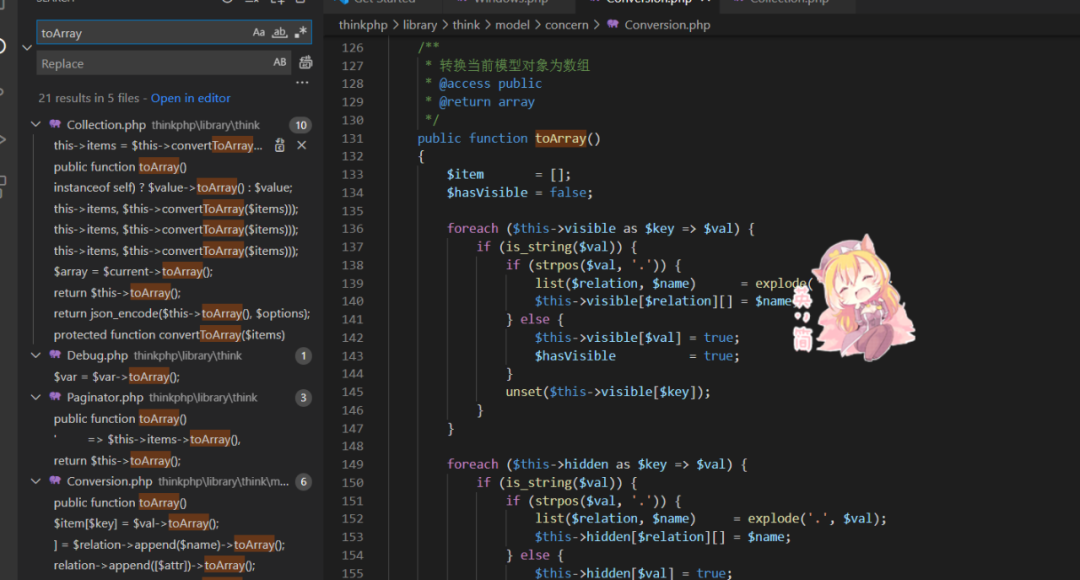Click @access public comment in editor
Viewport: 1080px width, 580px height.
point(490,83)
